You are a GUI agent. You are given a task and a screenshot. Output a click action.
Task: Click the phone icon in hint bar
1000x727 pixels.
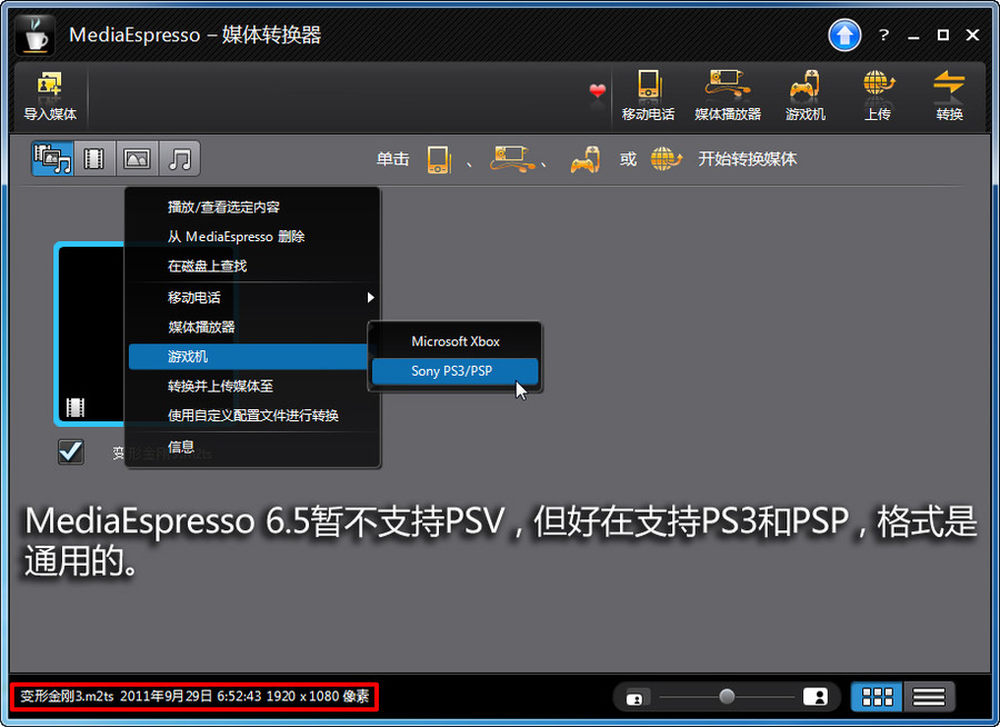[439, 159]
